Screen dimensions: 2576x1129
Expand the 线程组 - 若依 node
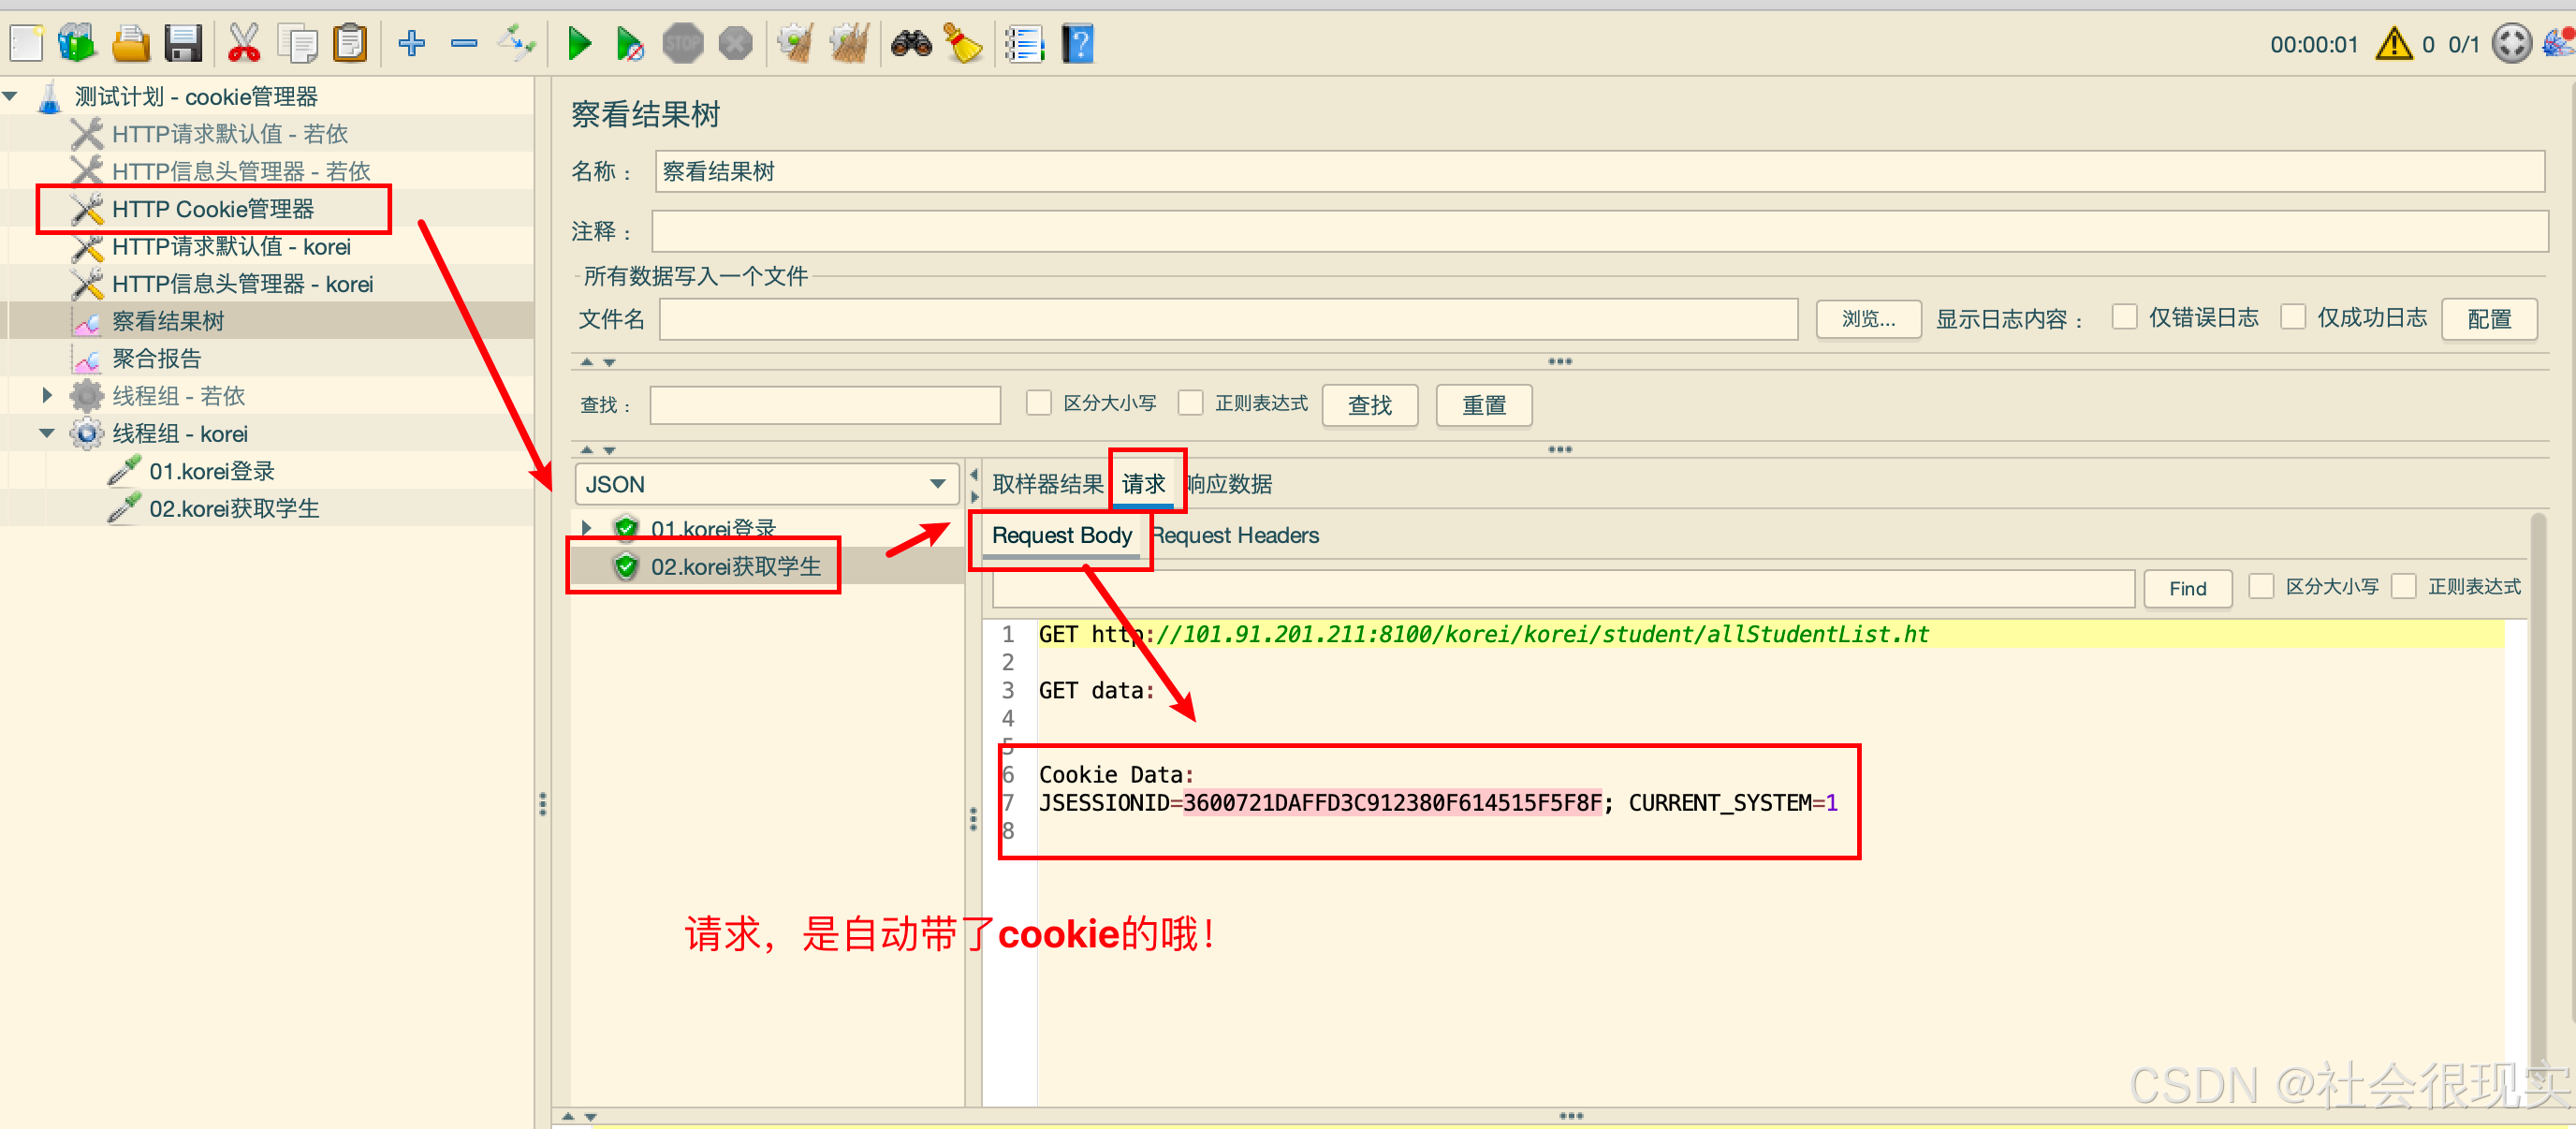(47, 396)
